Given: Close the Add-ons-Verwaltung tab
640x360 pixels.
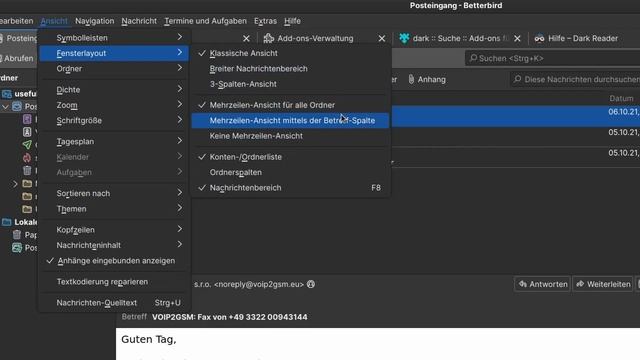Looking at the screenshot, I should click(382, 38).
